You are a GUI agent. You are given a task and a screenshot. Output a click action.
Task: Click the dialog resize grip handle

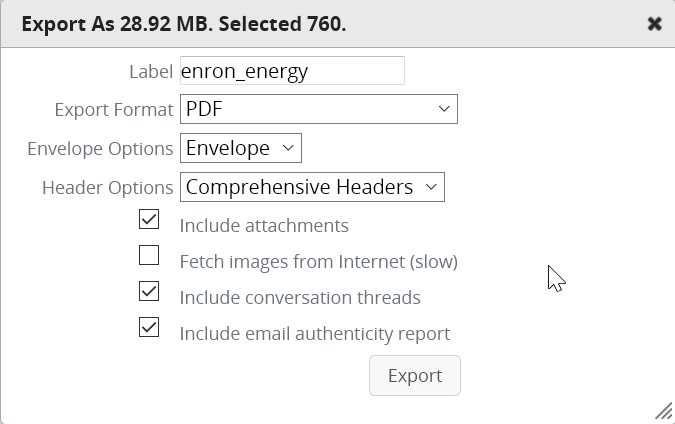[x=663, y=410]
